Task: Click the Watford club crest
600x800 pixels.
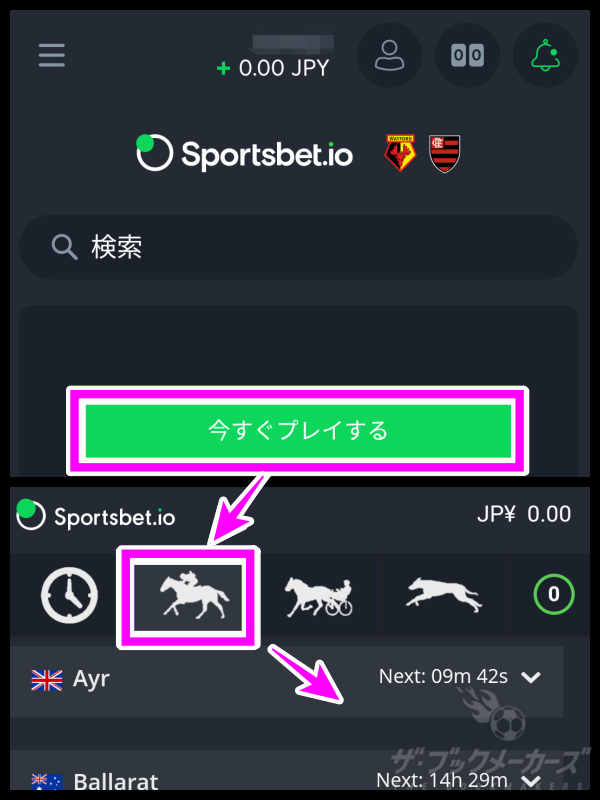Action: (x=400, y=153)
